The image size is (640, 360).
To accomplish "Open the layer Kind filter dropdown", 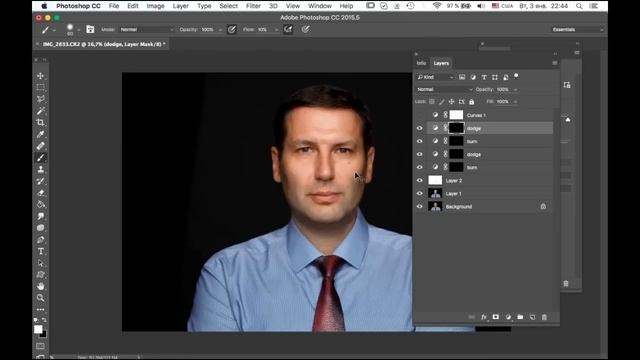I will point(435,77).
